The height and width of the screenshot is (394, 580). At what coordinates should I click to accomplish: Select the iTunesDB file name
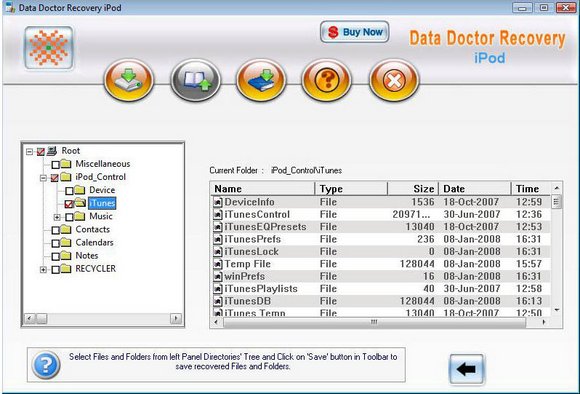[x=247, y=301]
